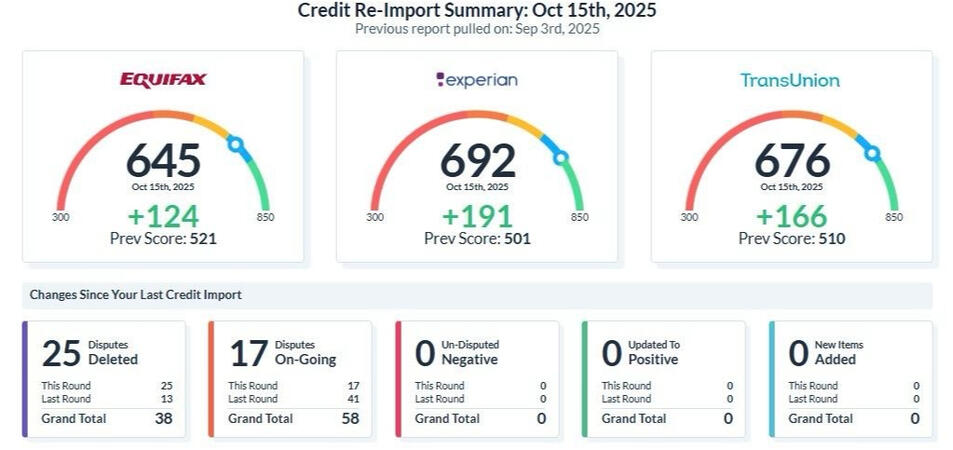Click the TransUnion +166 score change
This screenshot has width=953, height=450.
pos(791,216)
